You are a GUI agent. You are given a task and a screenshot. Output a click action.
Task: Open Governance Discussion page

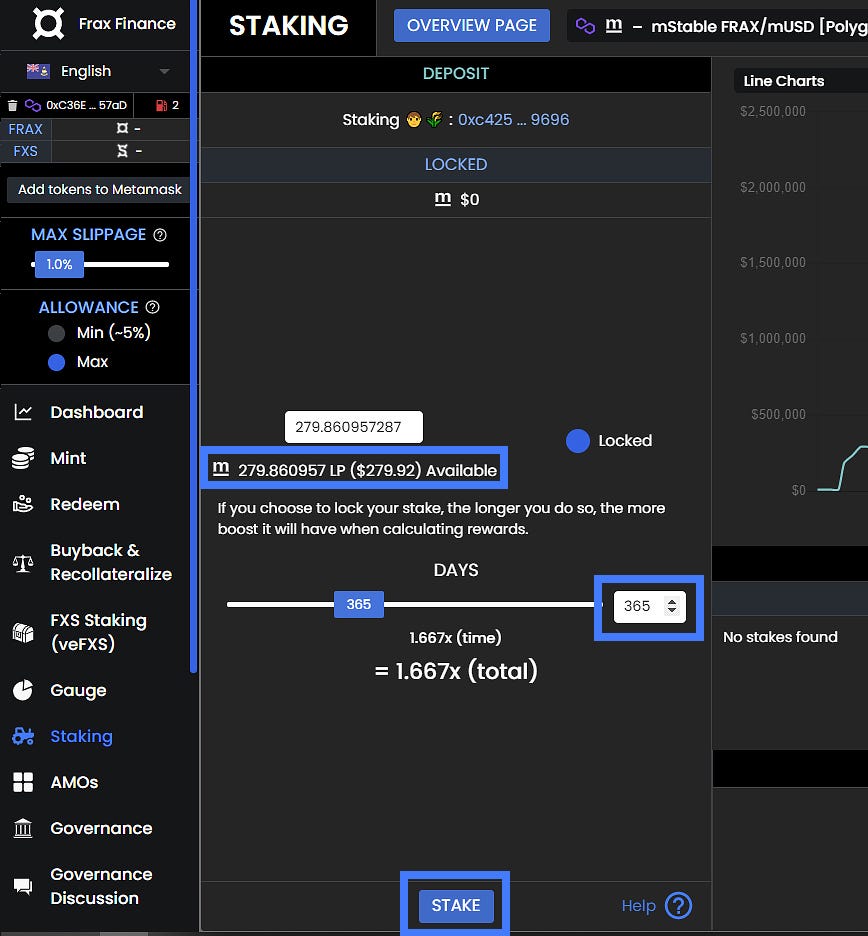pos(101,886)
